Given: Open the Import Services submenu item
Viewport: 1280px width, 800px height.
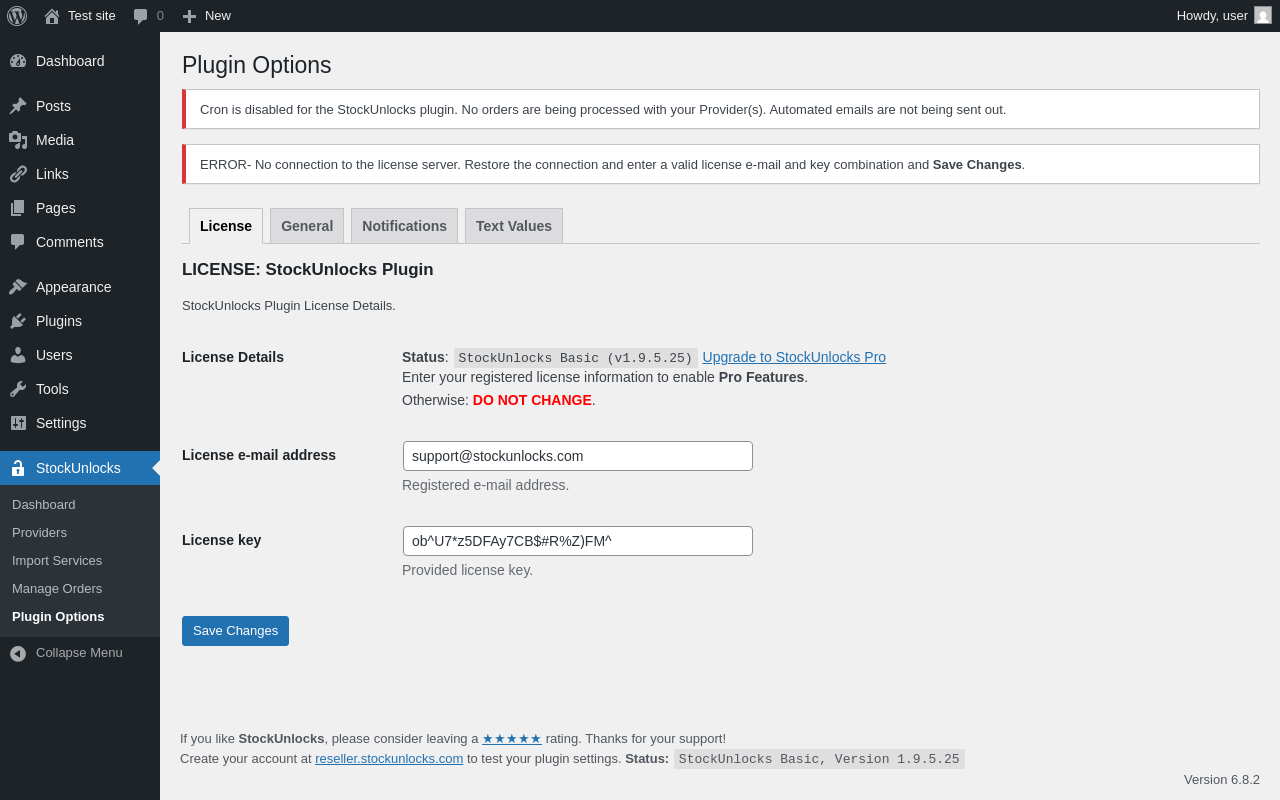Looking at the screenshot, I should point(57,560).
